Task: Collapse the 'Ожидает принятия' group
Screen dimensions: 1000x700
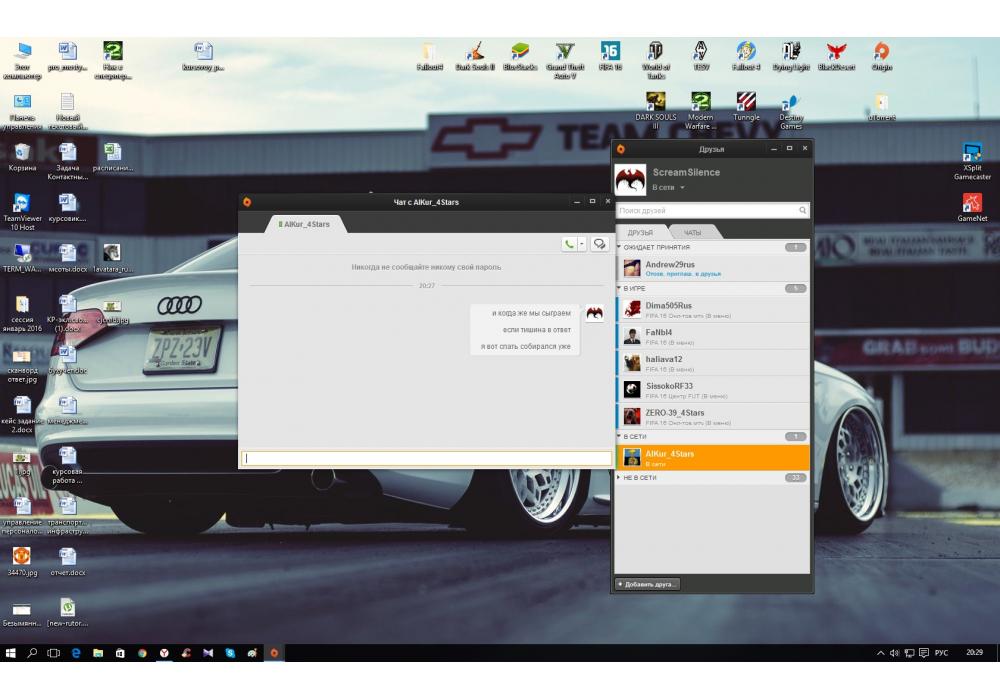Action: click(x=620, y=247)
